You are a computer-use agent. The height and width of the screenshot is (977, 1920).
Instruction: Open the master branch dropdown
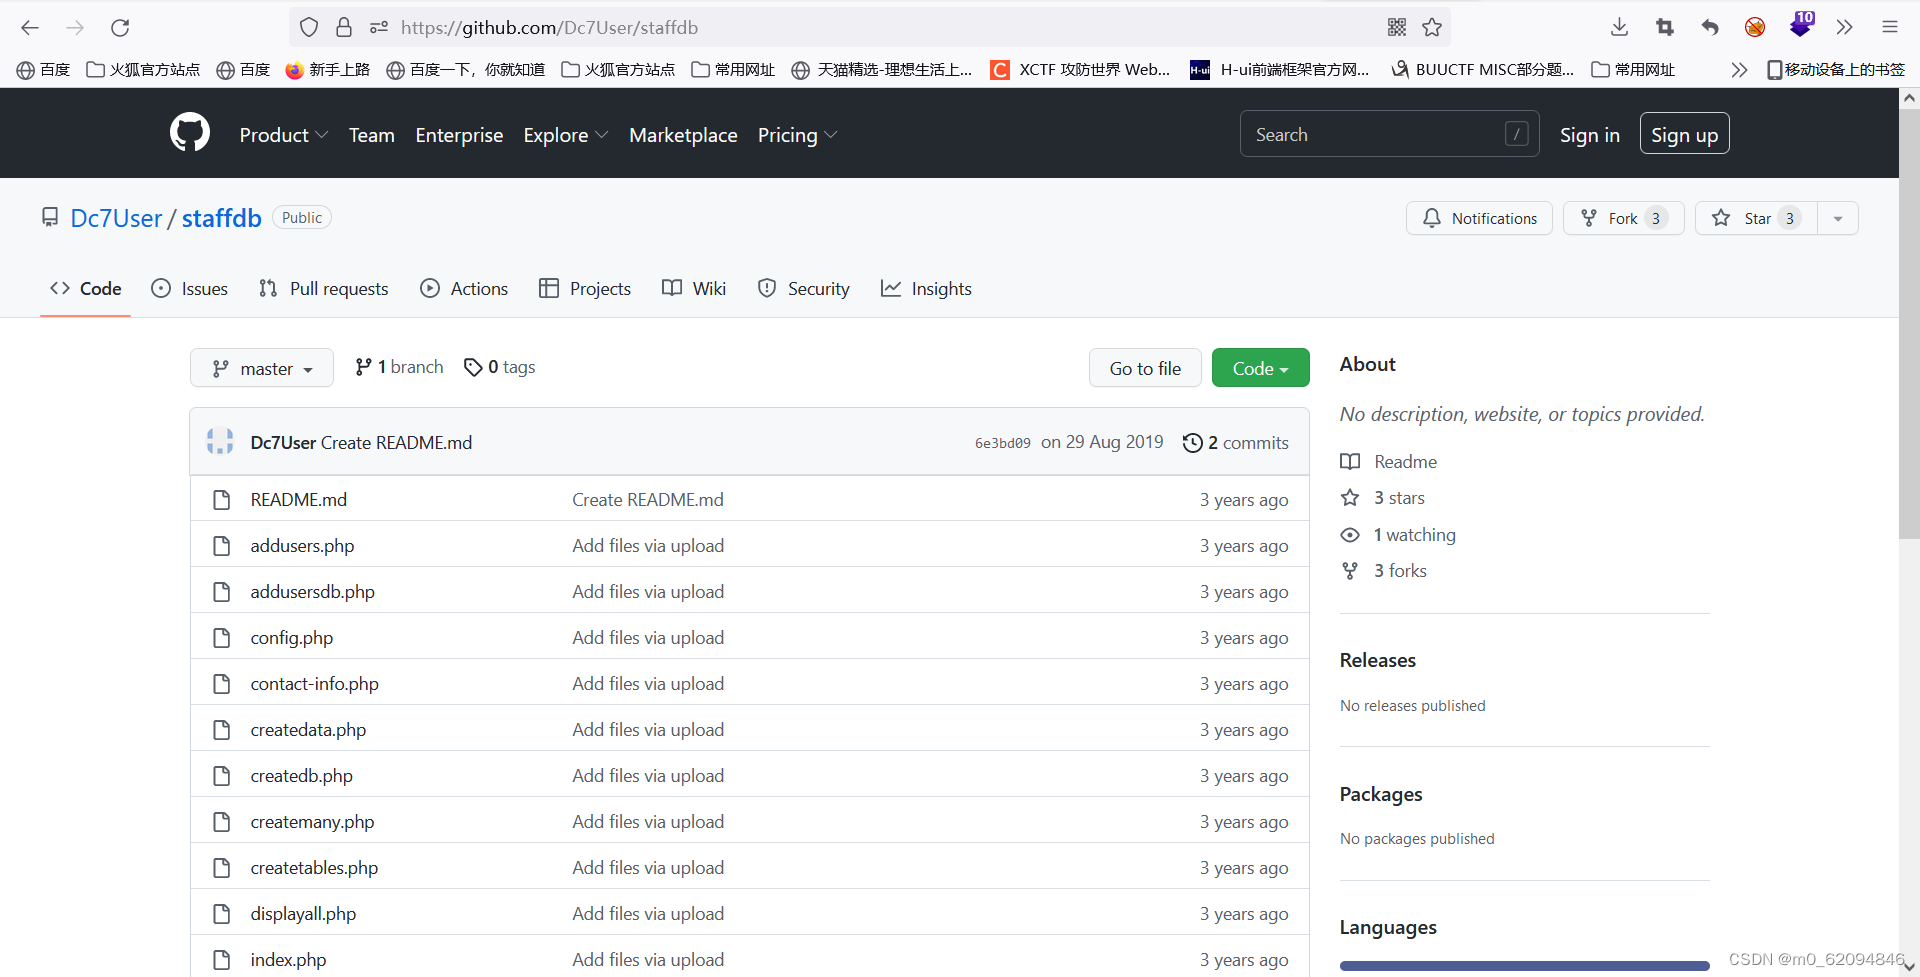(x=262, y=368)
